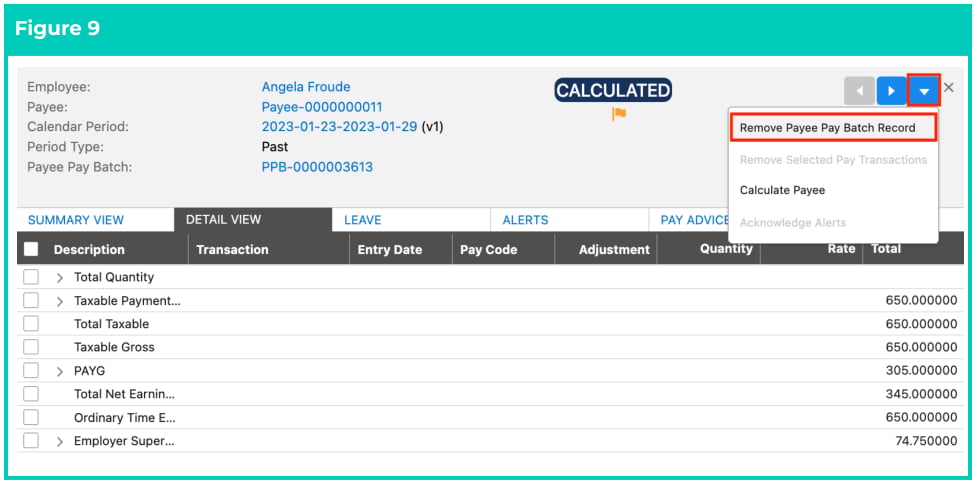The width and height of the screenshot is (976, 484).
Task: Expand the Employer Super row
Action: point(60,442)
